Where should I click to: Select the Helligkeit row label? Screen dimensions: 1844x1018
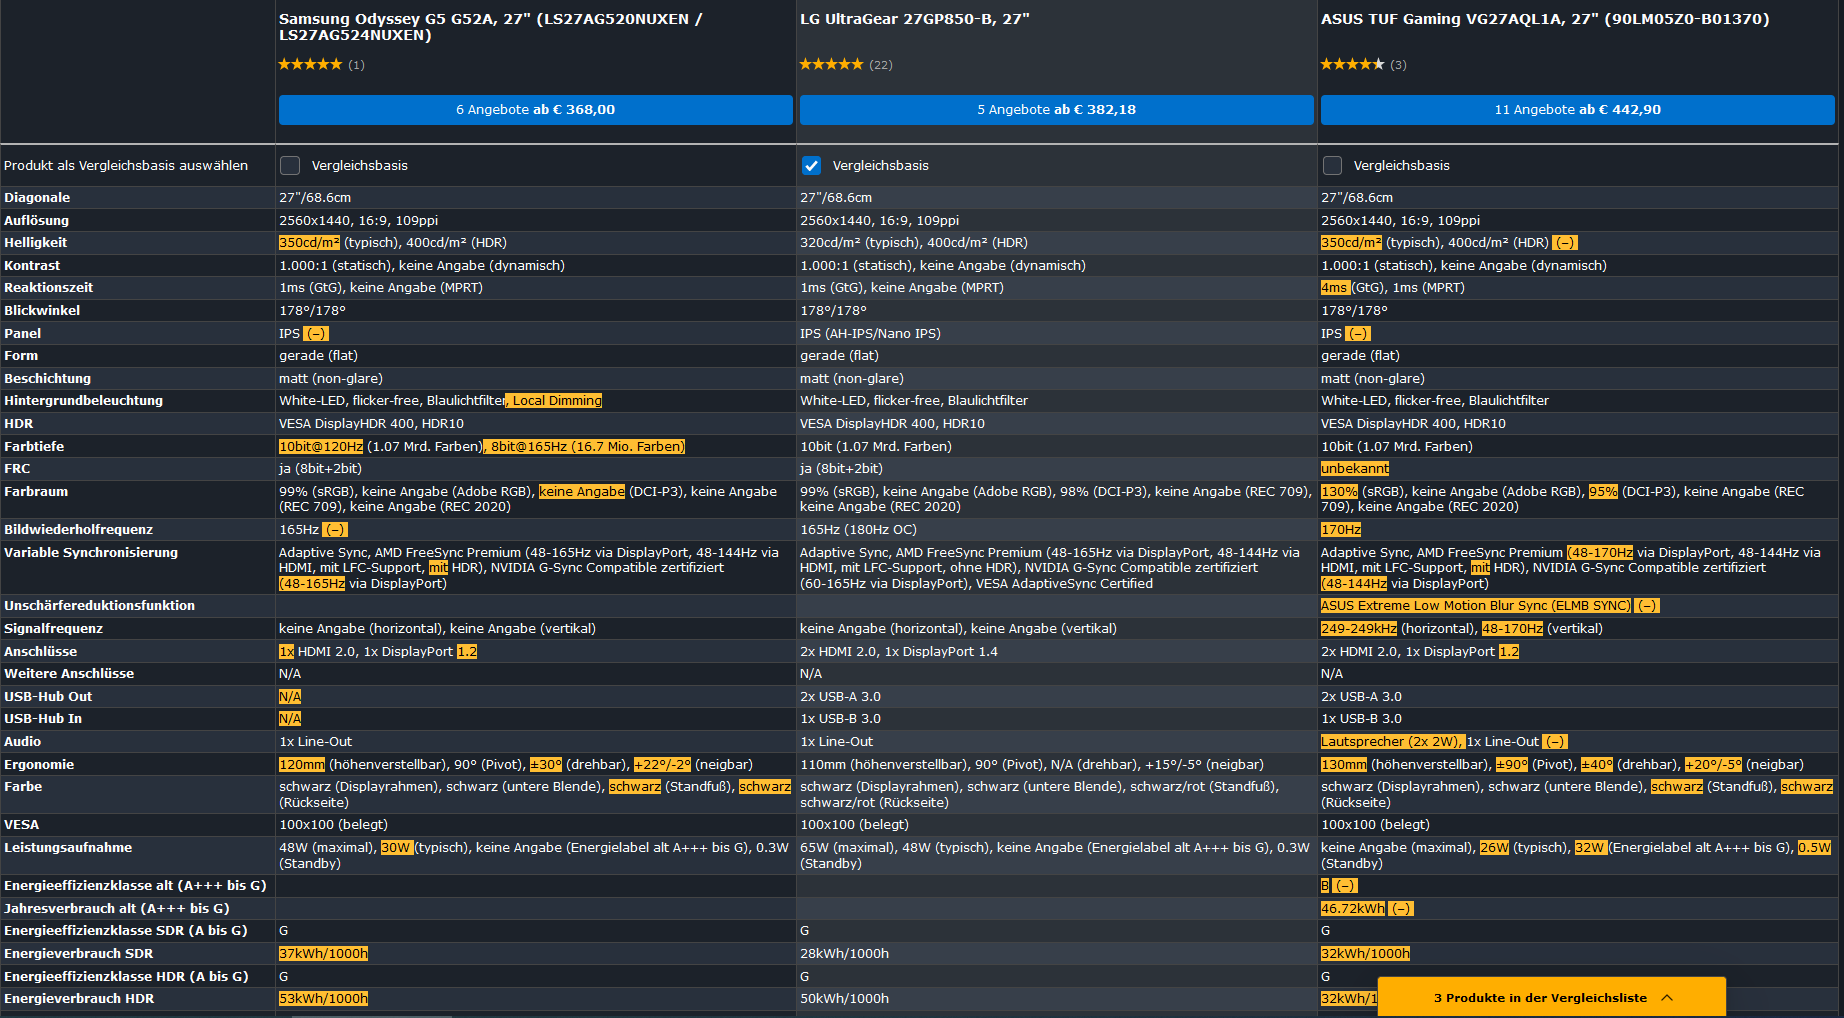click(x=36, y=243)
